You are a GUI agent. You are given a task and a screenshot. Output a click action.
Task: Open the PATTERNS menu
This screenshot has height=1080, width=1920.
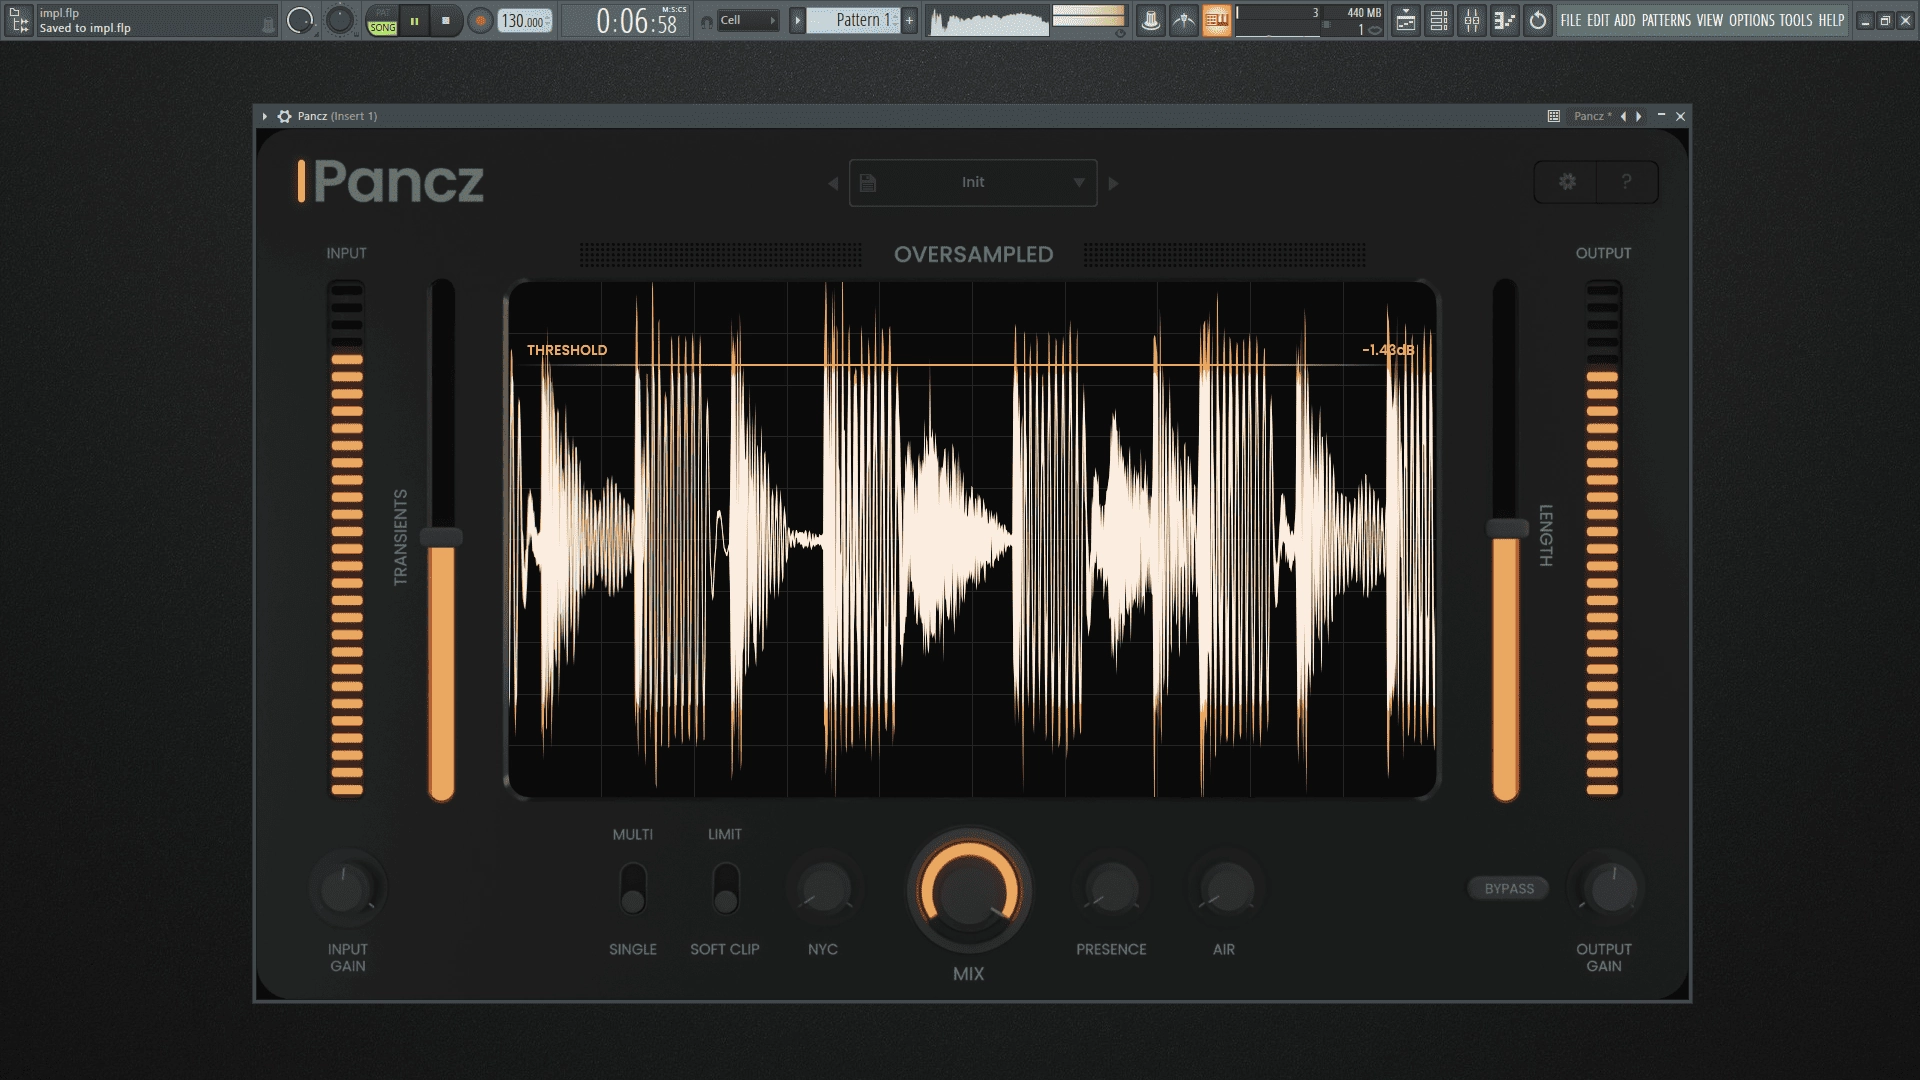point(1666,20)
